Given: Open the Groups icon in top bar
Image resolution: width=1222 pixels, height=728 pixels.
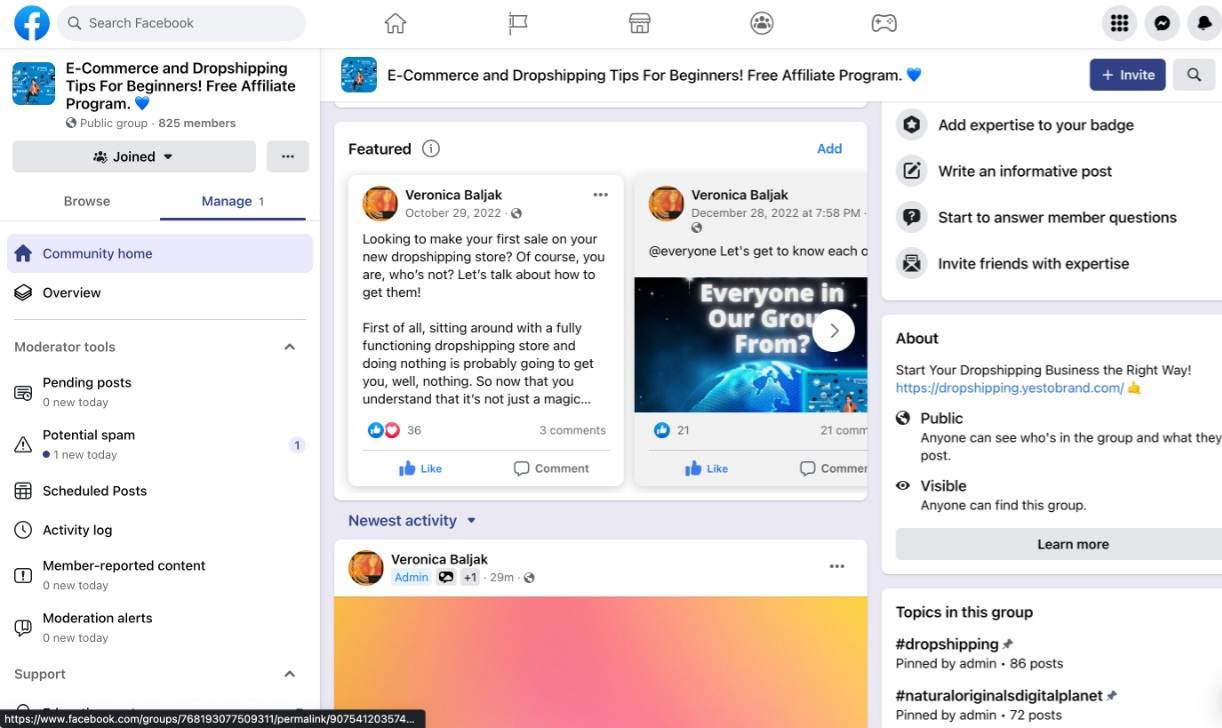Looking at the screenshot, I should [x=762, y=23].
